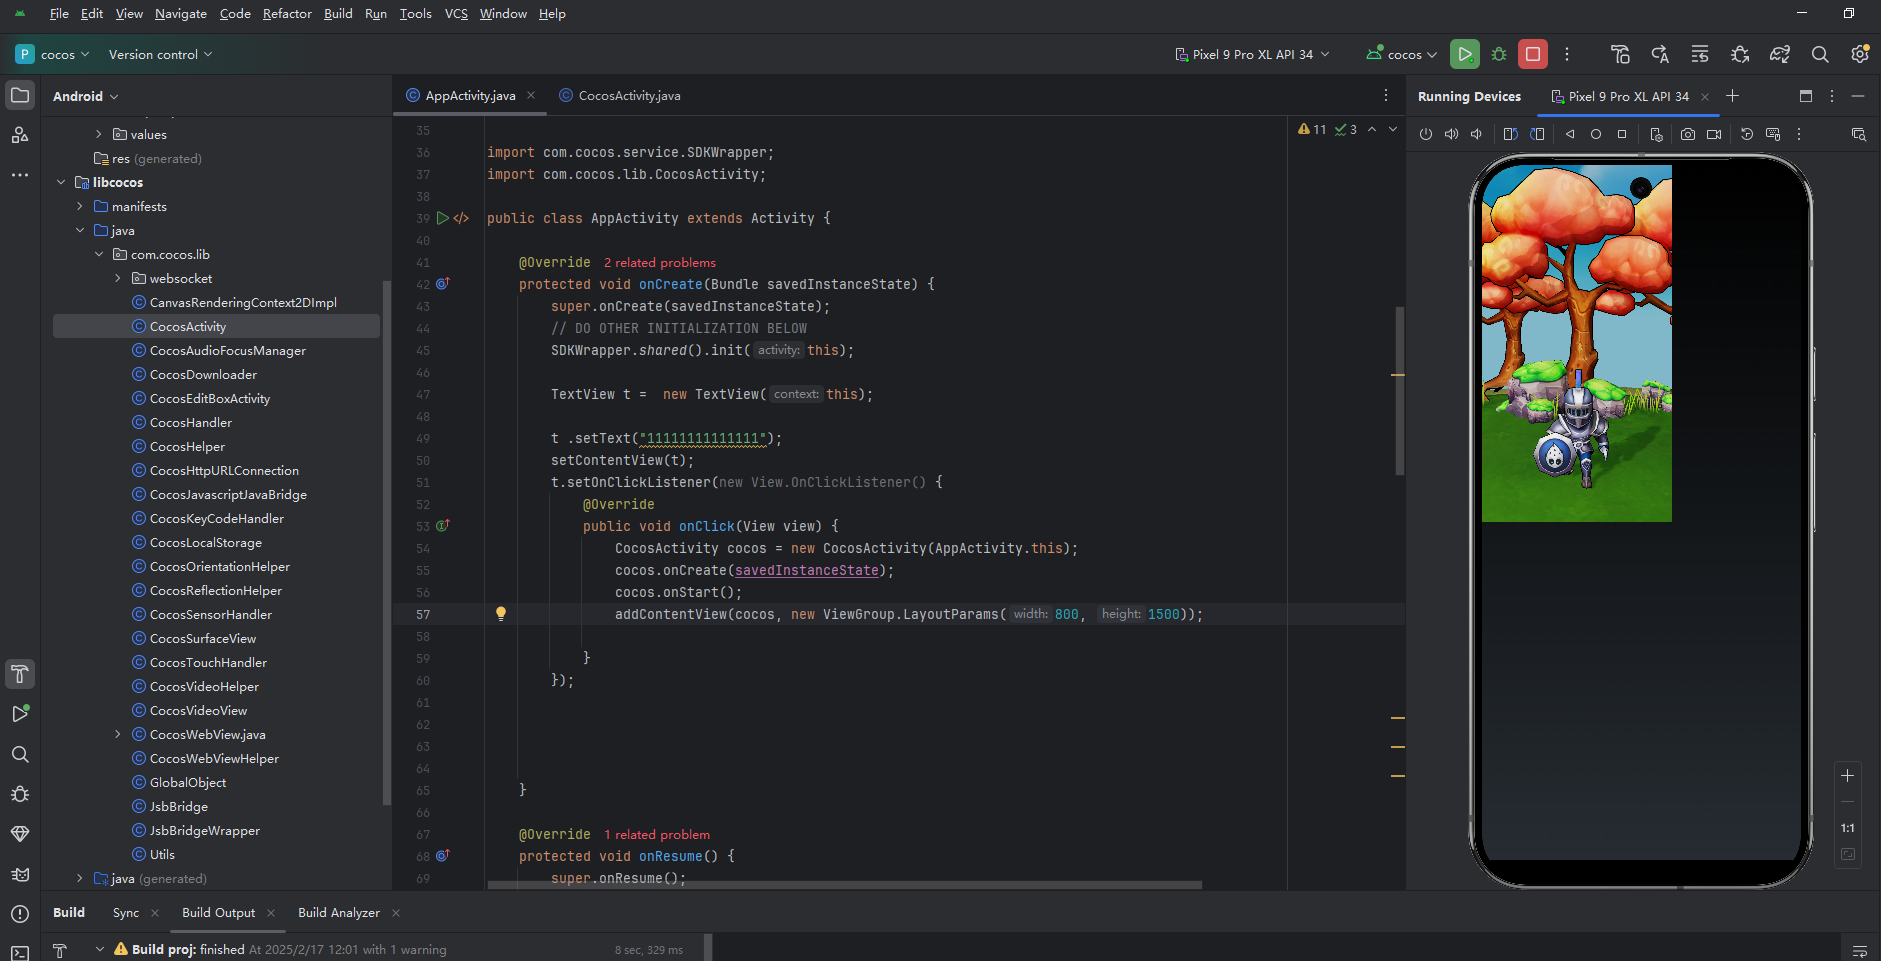The image size is (1881, 961).
Task: Click the Debug bug icon in the top toolbar
Action: click(x=1498, y=54)
